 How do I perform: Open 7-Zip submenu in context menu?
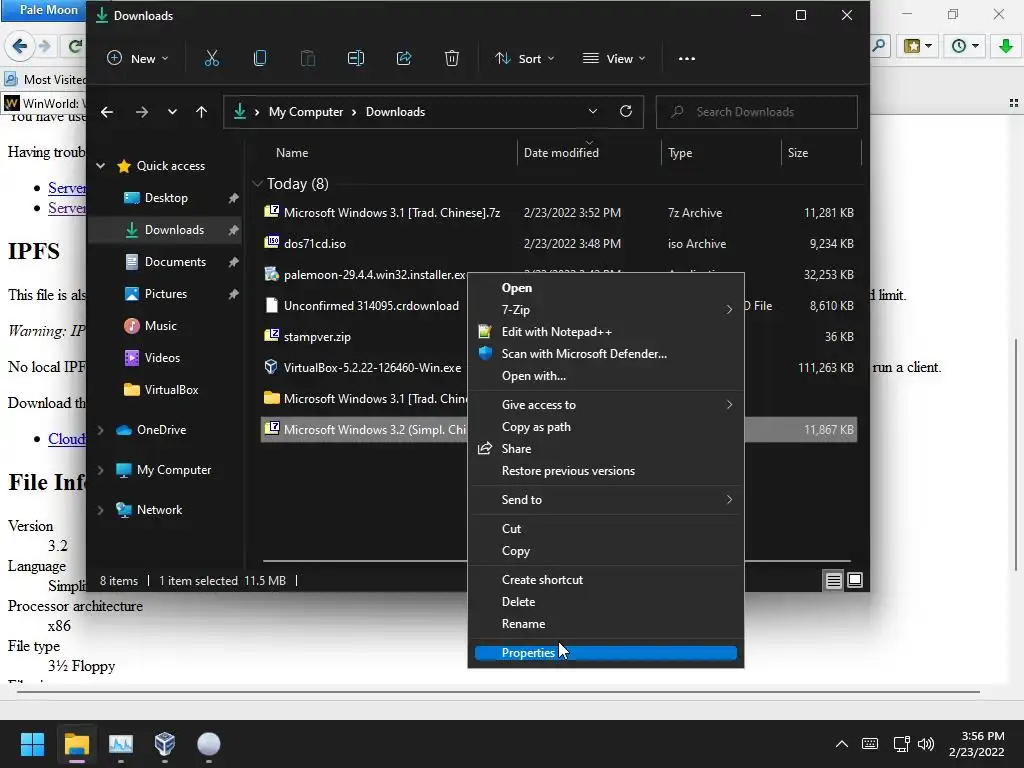click(x=605, y=310)
